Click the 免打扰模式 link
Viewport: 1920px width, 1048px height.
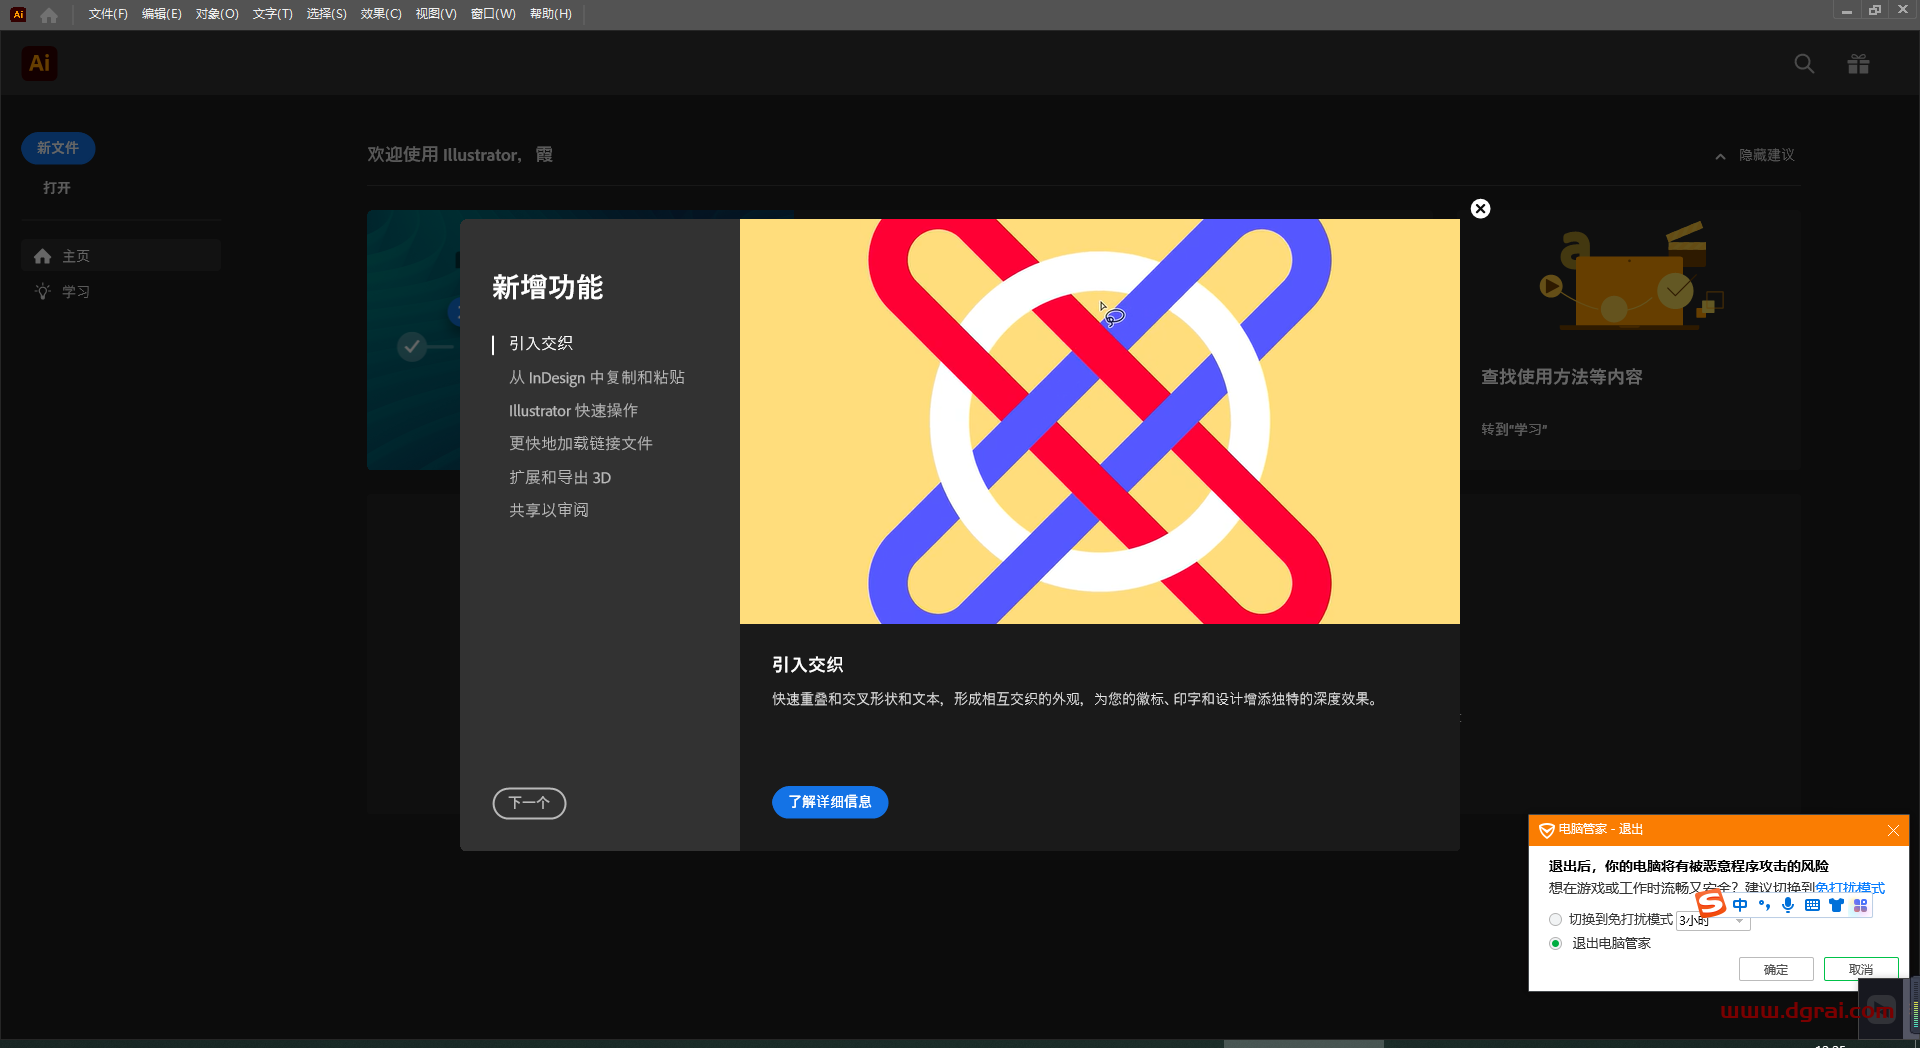point(1850,887)
